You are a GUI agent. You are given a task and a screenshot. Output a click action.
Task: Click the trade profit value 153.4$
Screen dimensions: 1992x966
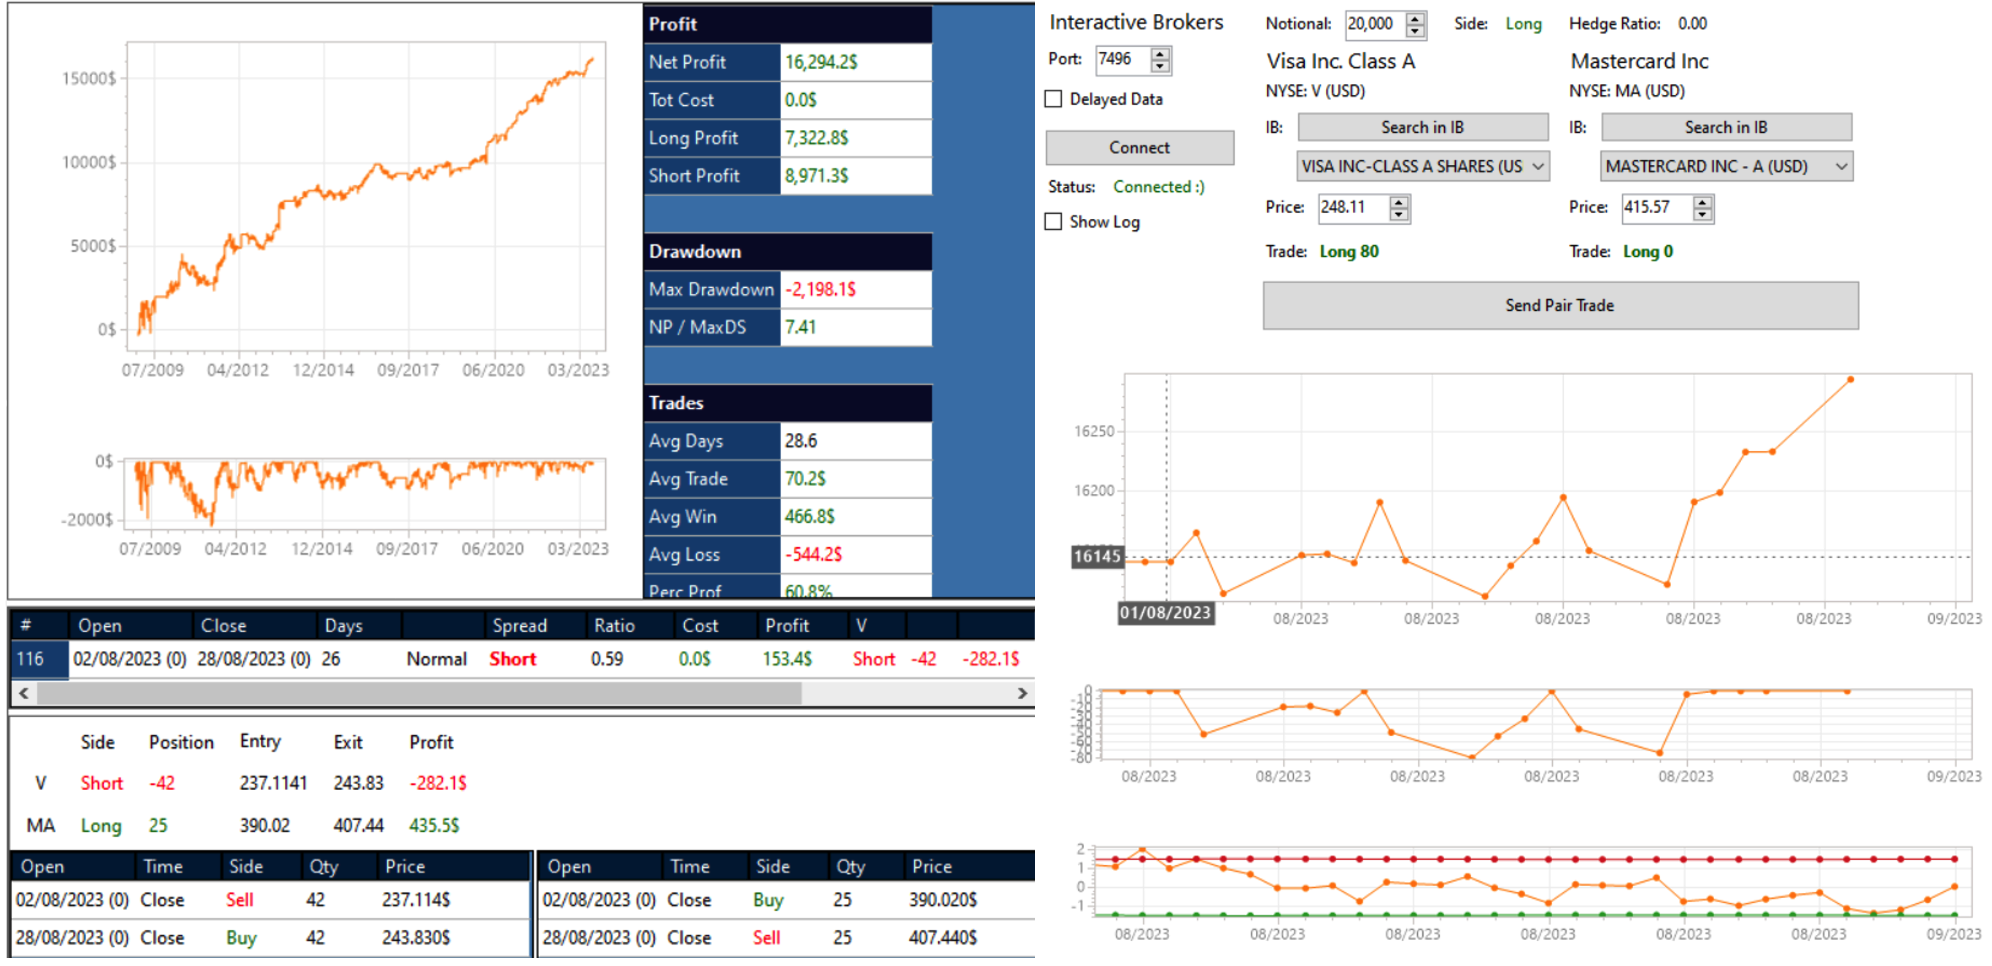click(x=787, y=659)
